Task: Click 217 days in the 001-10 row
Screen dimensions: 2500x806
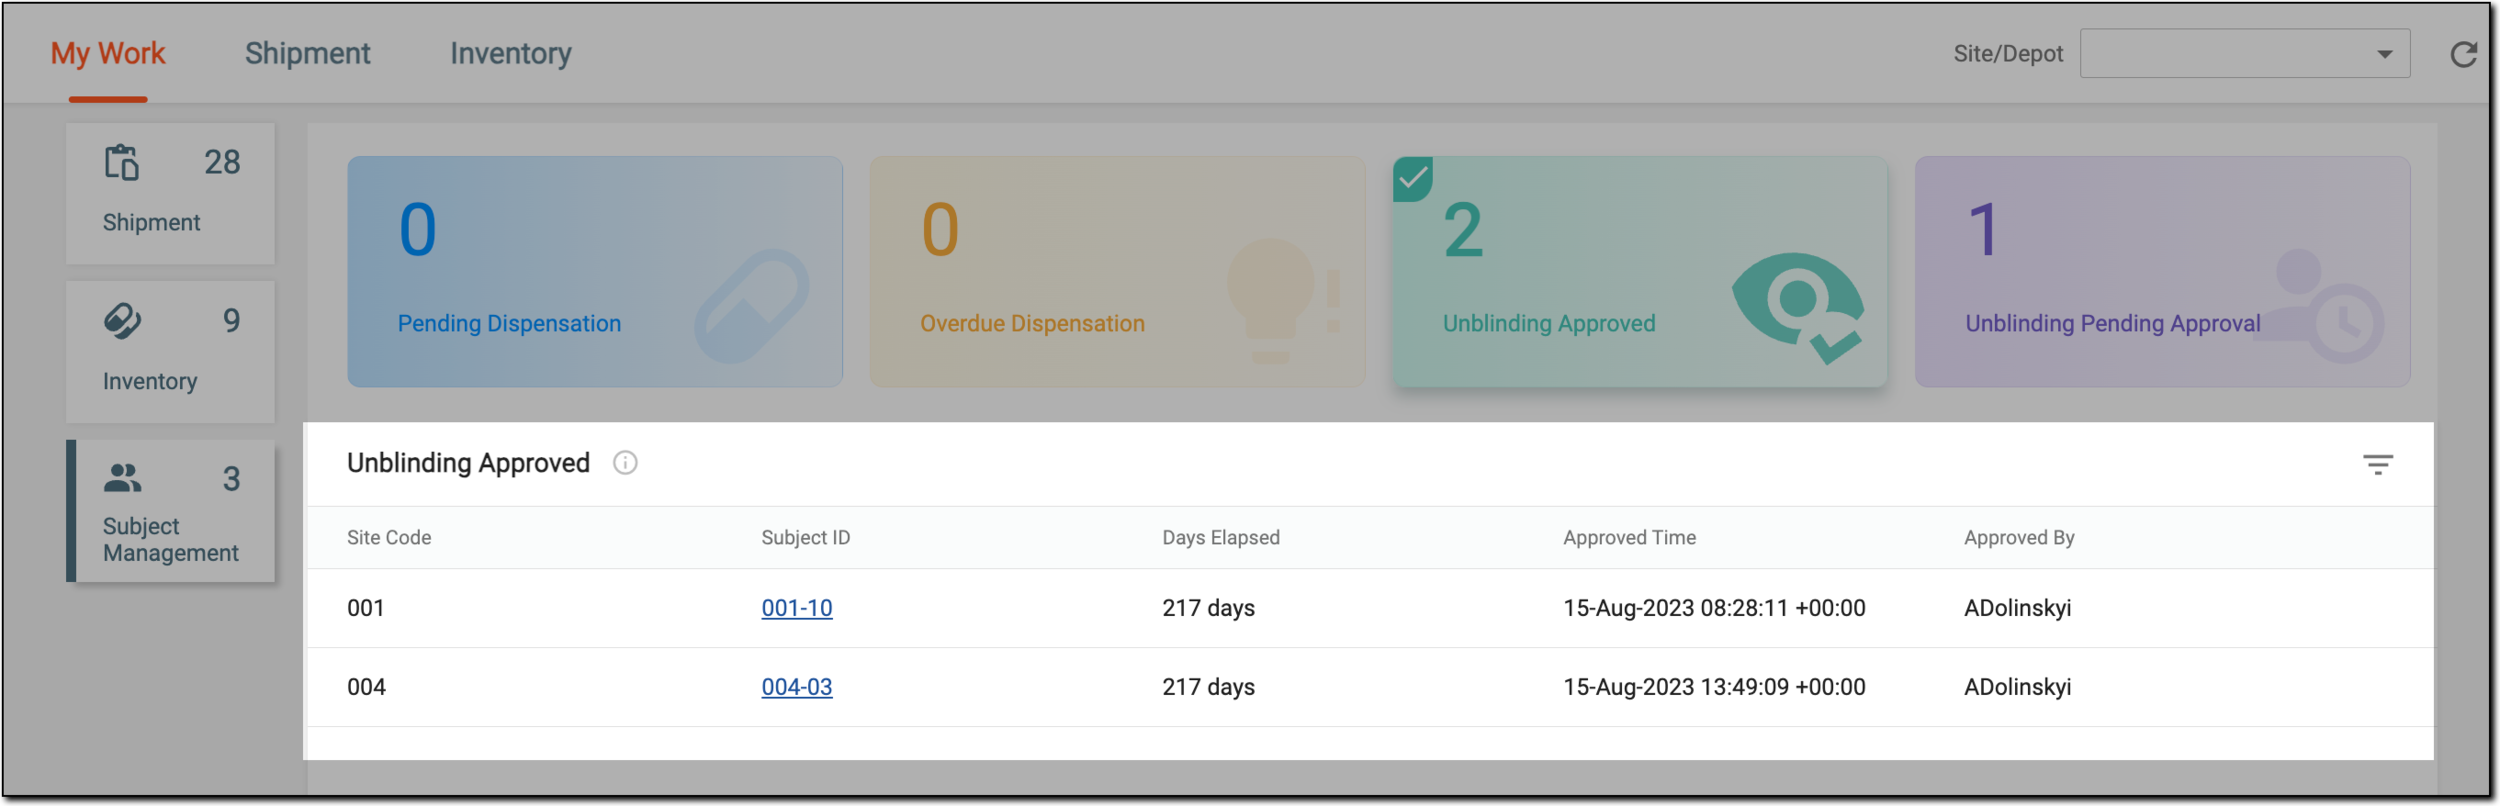Action: point(1208,608)
